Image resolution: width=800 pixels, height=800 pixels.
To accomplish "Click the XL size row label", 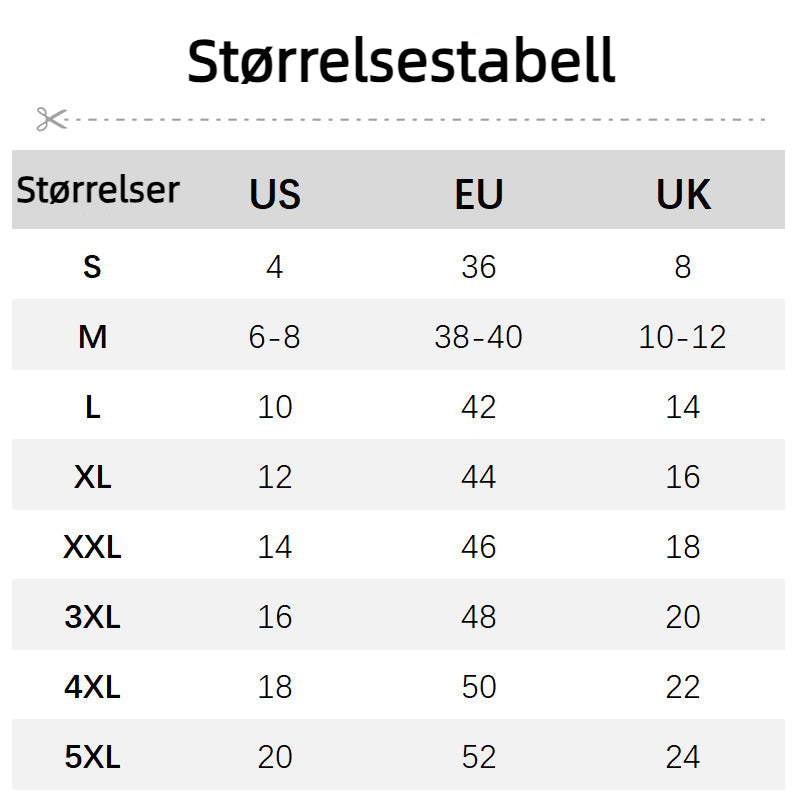I will (x=92, y=477).
